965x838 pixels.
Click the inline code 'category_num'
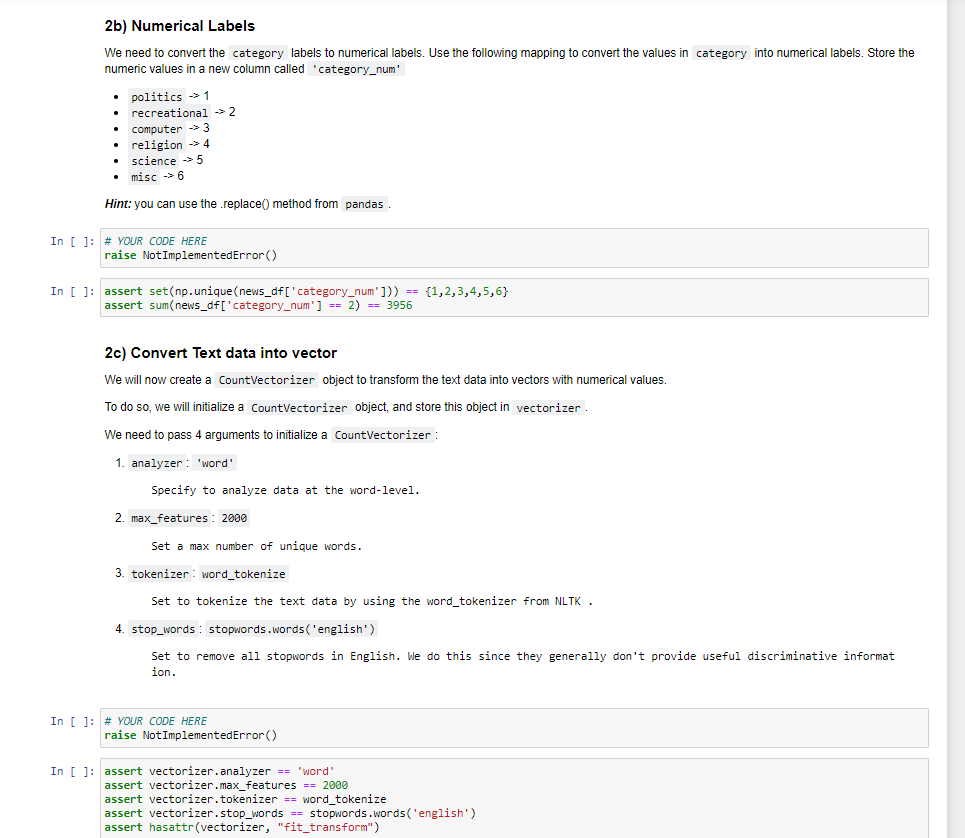coord(357,69)
